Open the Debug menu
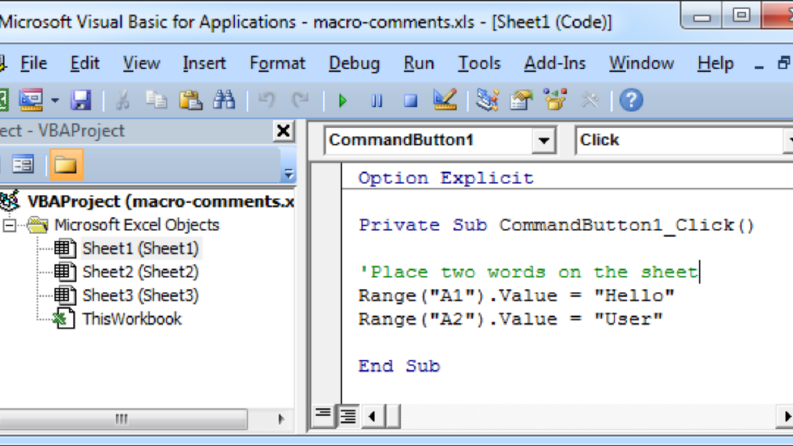The image size is (793, 446). click(x=354, y=63)
